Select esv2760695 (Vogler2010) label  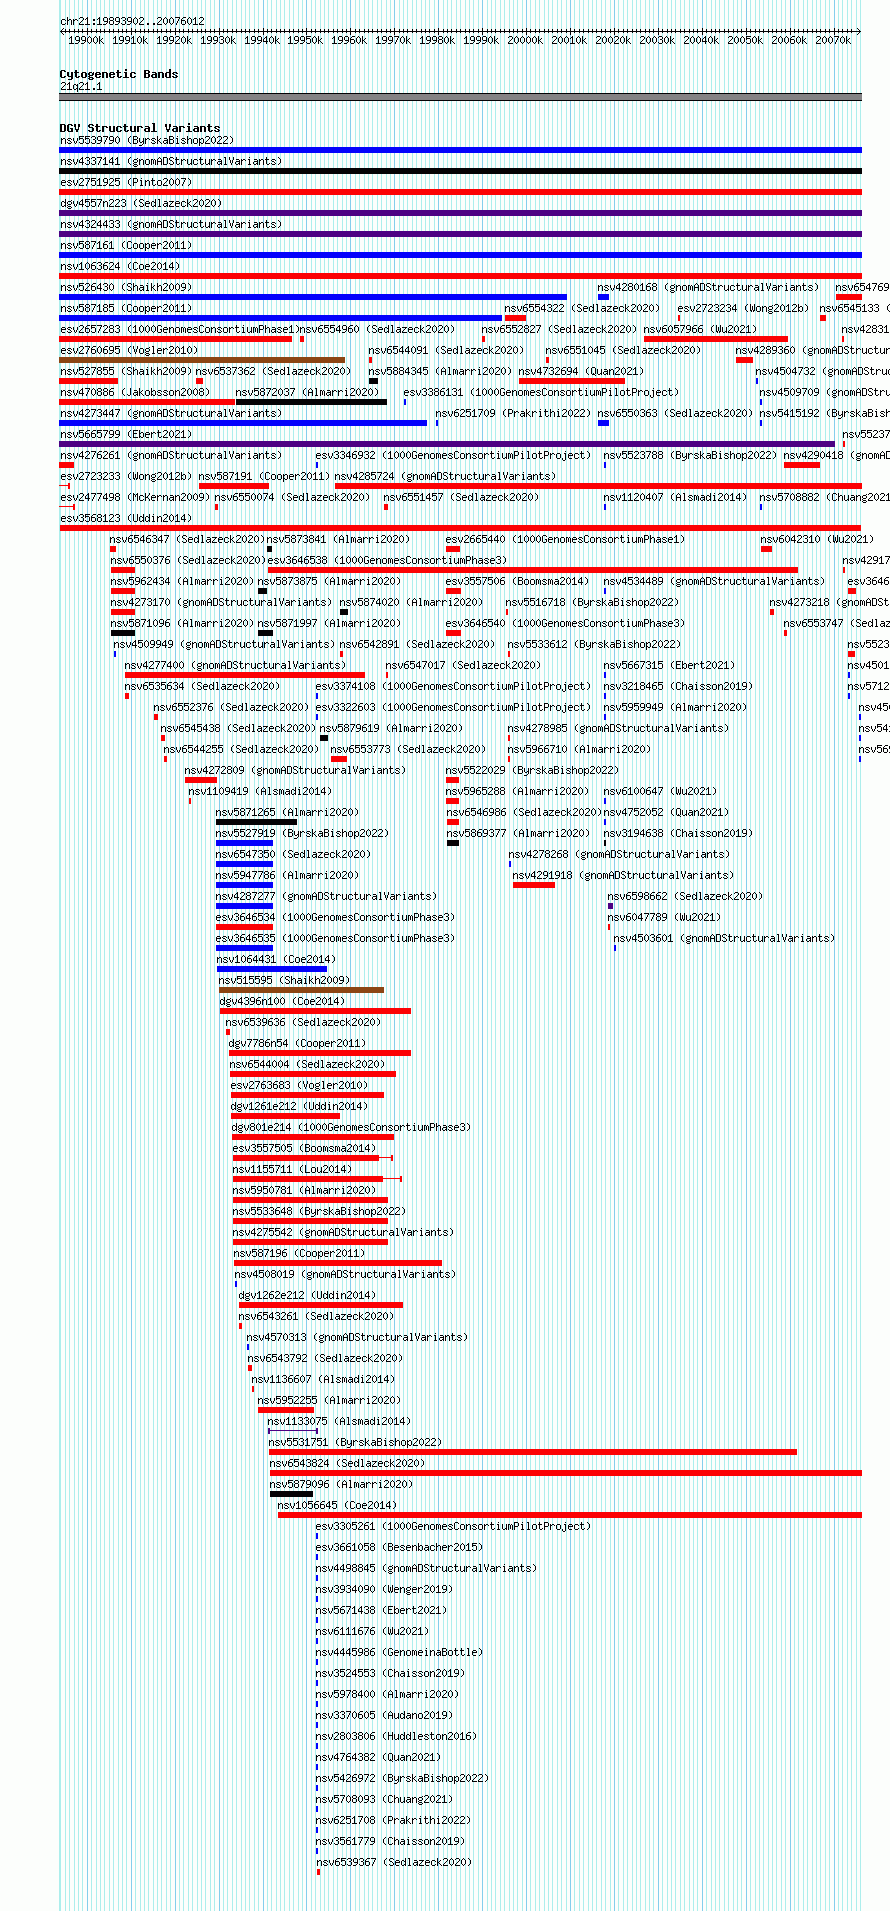coord(129,350)
